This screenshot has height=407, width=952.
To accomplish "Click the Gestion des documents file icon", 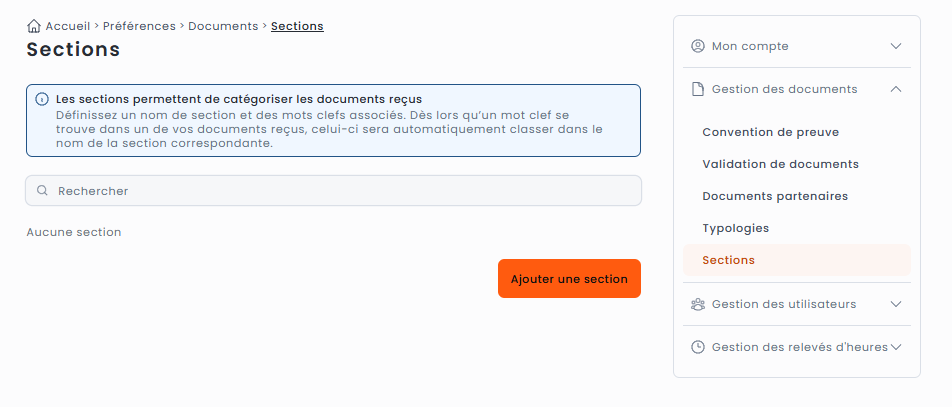I will pyautogui.click(x=698, y=89).
